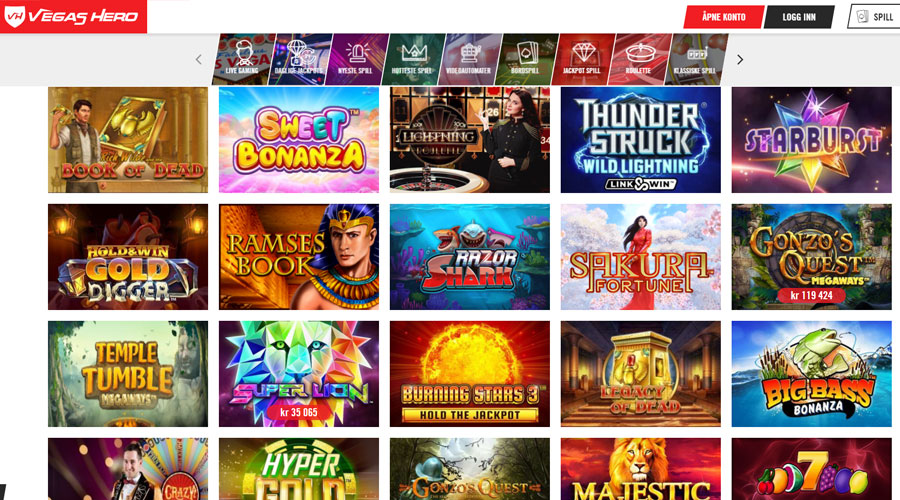Open the Live Gaming category

click(x=244, y=59)
